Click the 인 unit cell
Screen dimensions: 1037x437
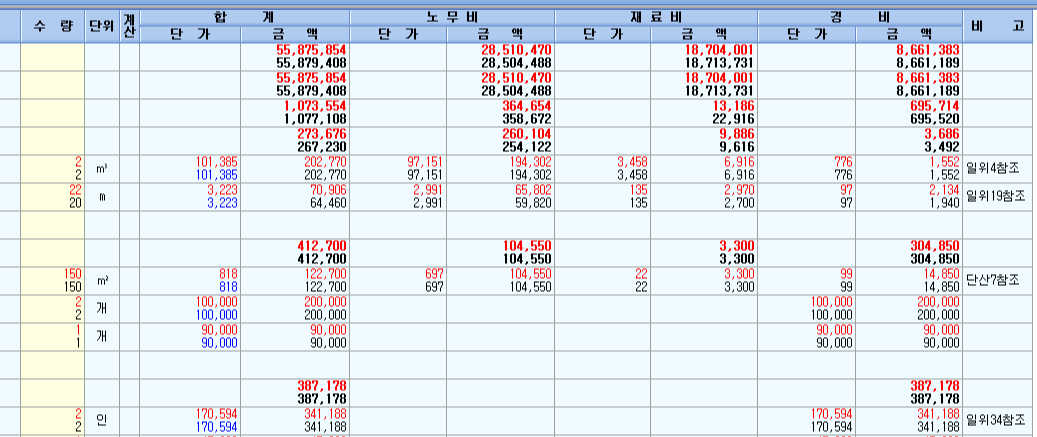click(102, 420)
